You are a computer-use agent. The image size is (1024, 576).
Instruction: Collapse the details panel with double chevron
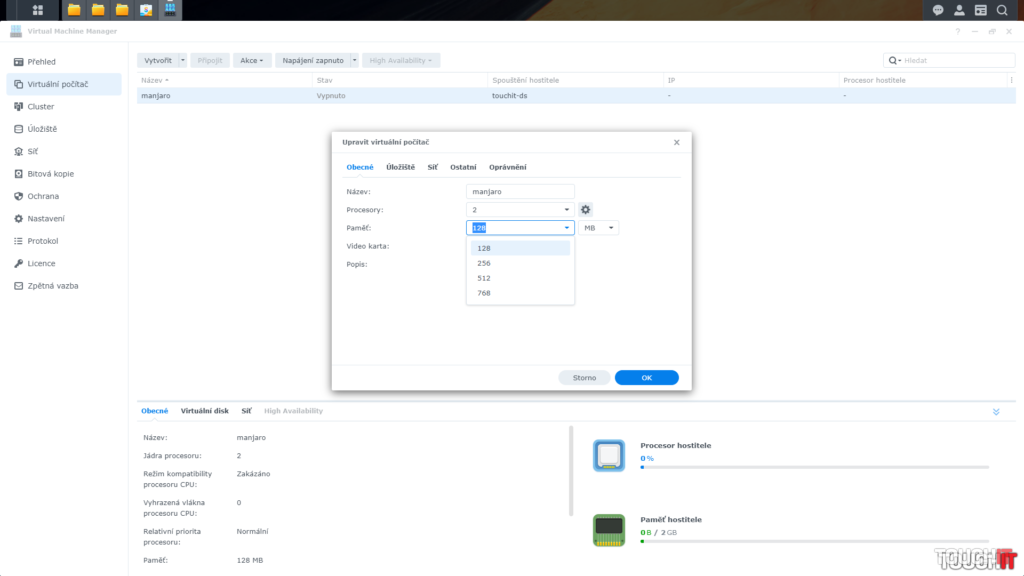pos(996,411)
